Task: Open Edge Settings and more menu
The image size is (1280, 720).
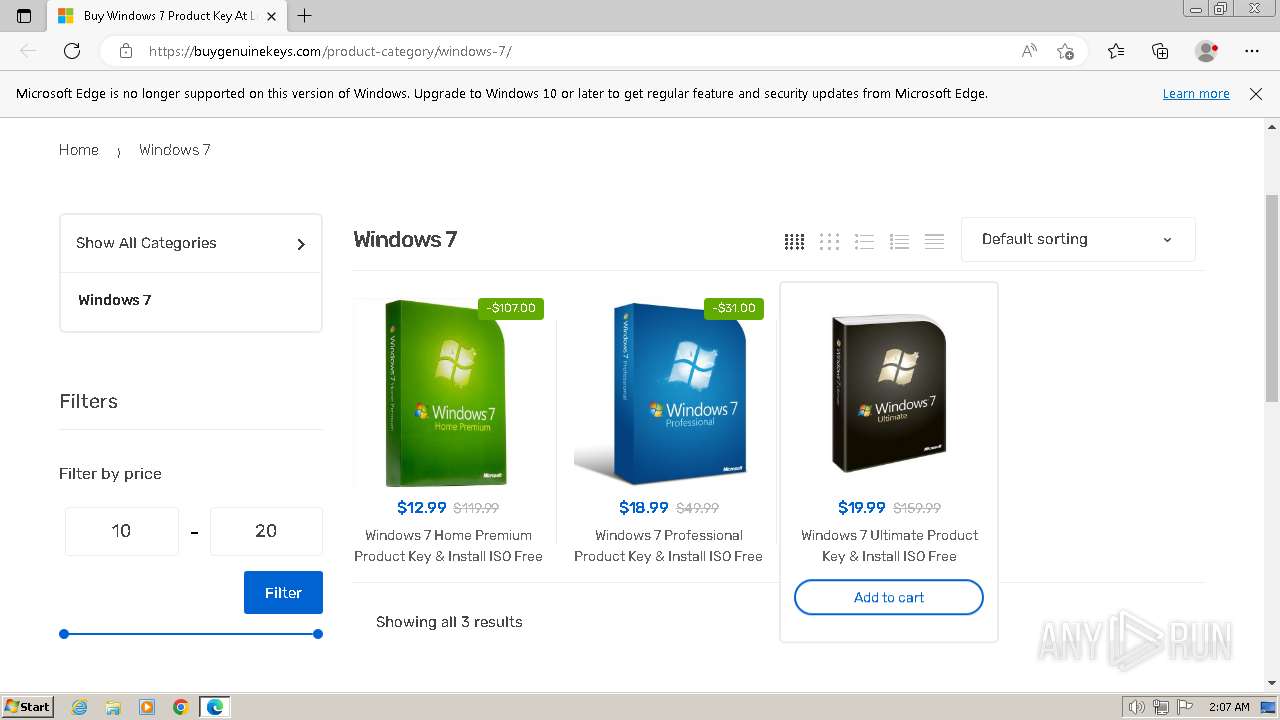Action: pos(1252,51)
